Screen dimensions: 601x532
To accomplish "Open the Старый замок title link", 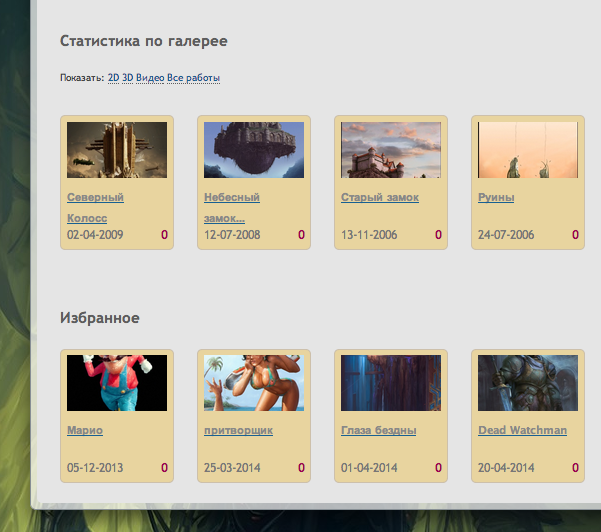I will point(379,198).
